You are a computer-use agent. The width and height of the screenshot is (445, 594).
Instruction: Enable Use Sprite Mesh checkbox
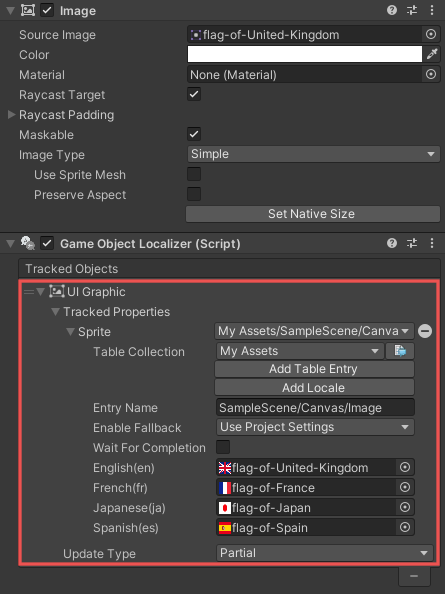(194, 174)
